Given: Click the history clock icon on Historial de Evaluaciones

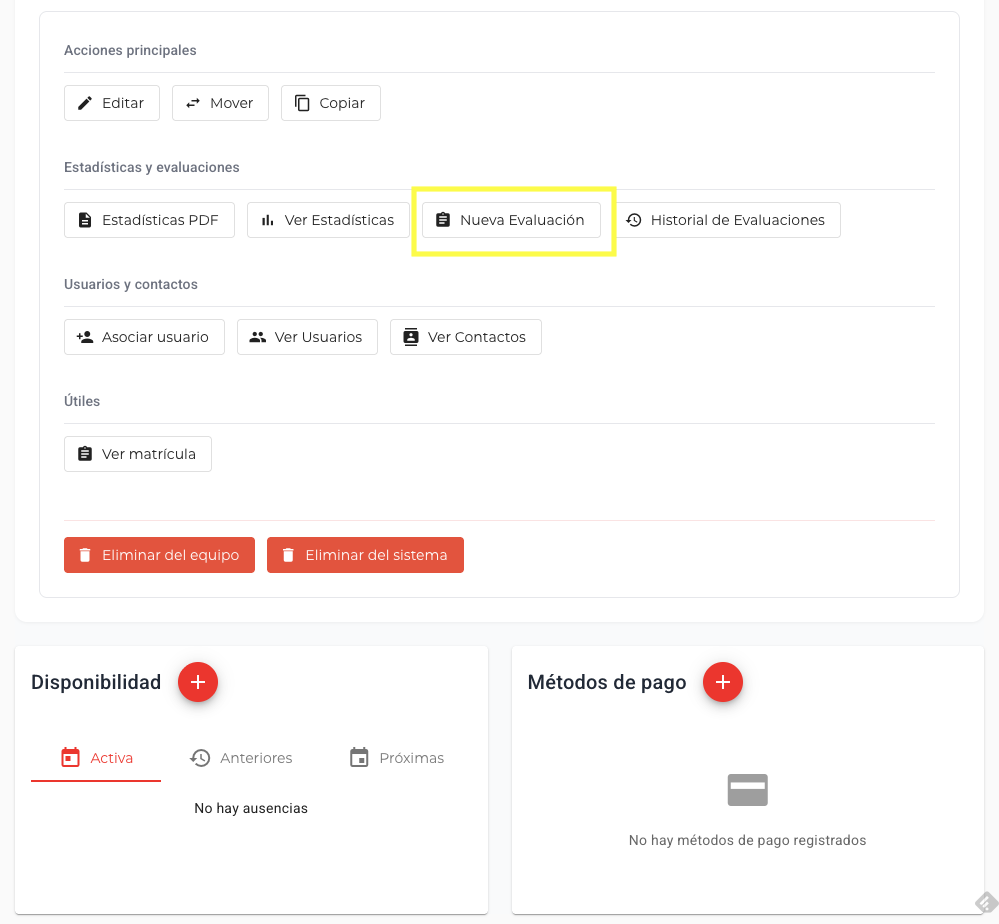Looking at the screenshot, I should 634,219.
